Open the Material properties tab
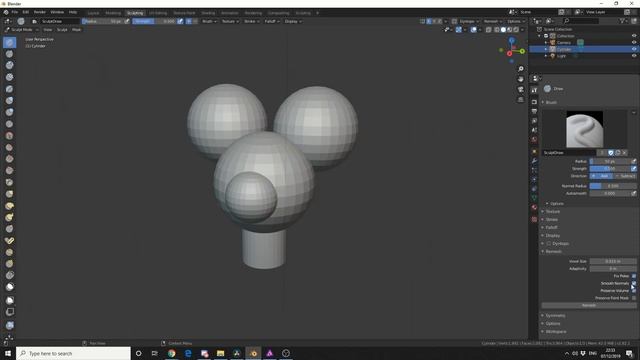Screen dimensions: 640x360 coord(534,207)
